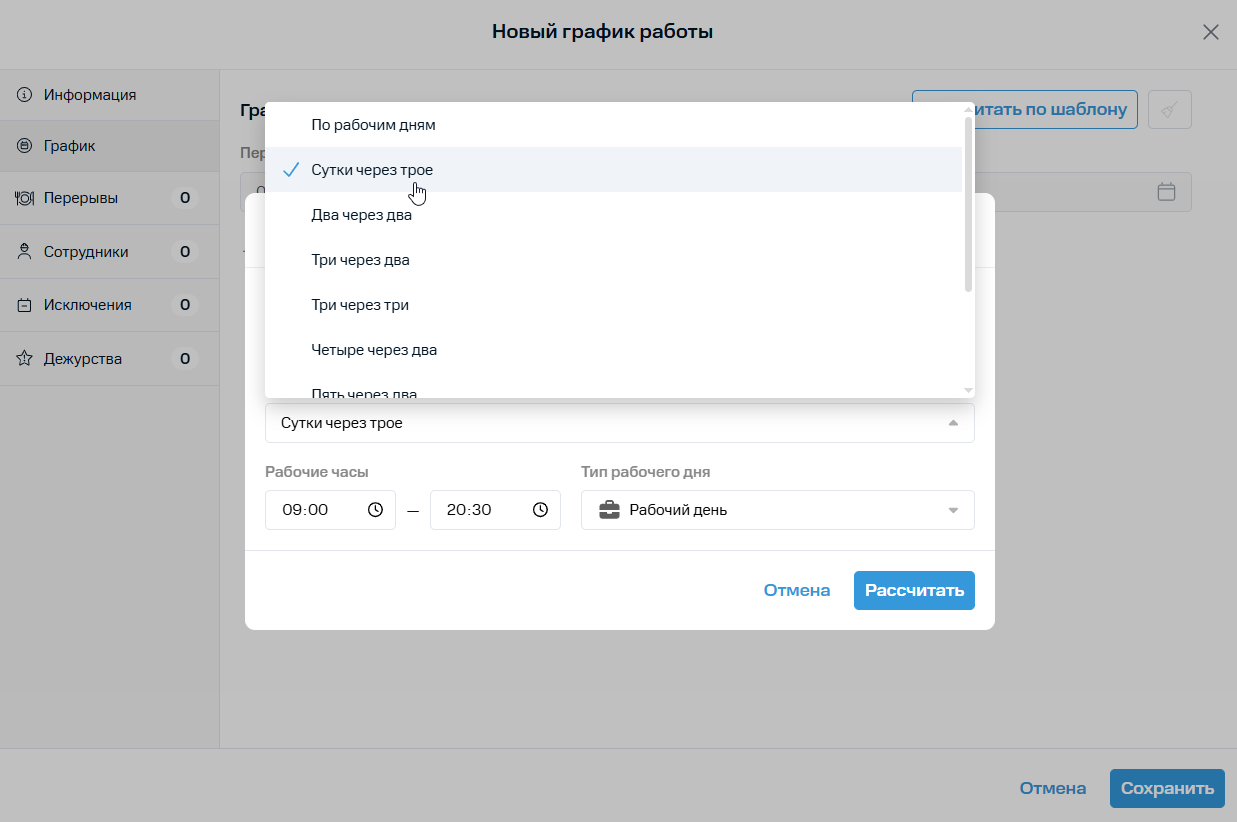
Task: Click the dropdown list scrollbar thumb
Action: (968, 204)
